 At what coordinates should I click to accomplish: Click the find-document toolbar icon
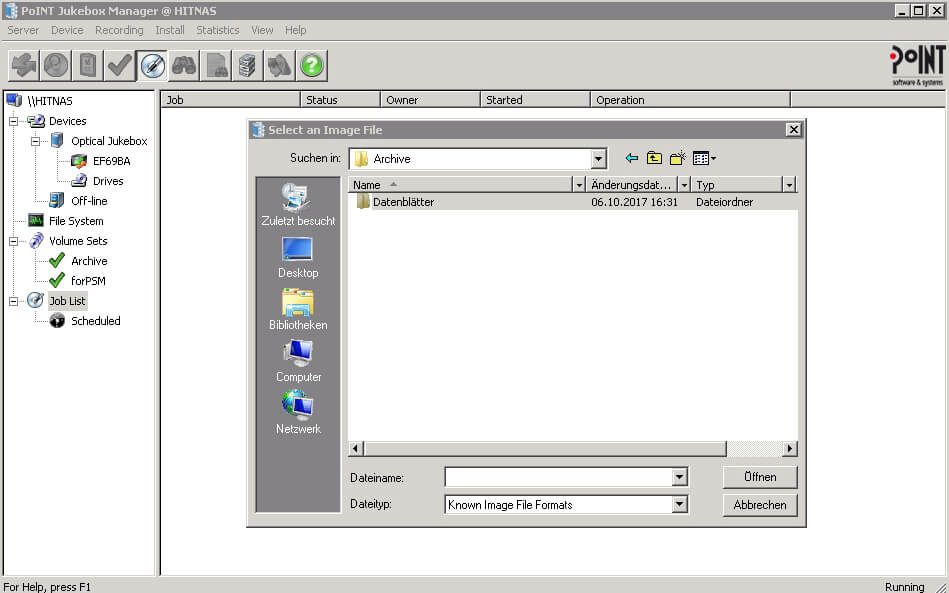point(216,65)
